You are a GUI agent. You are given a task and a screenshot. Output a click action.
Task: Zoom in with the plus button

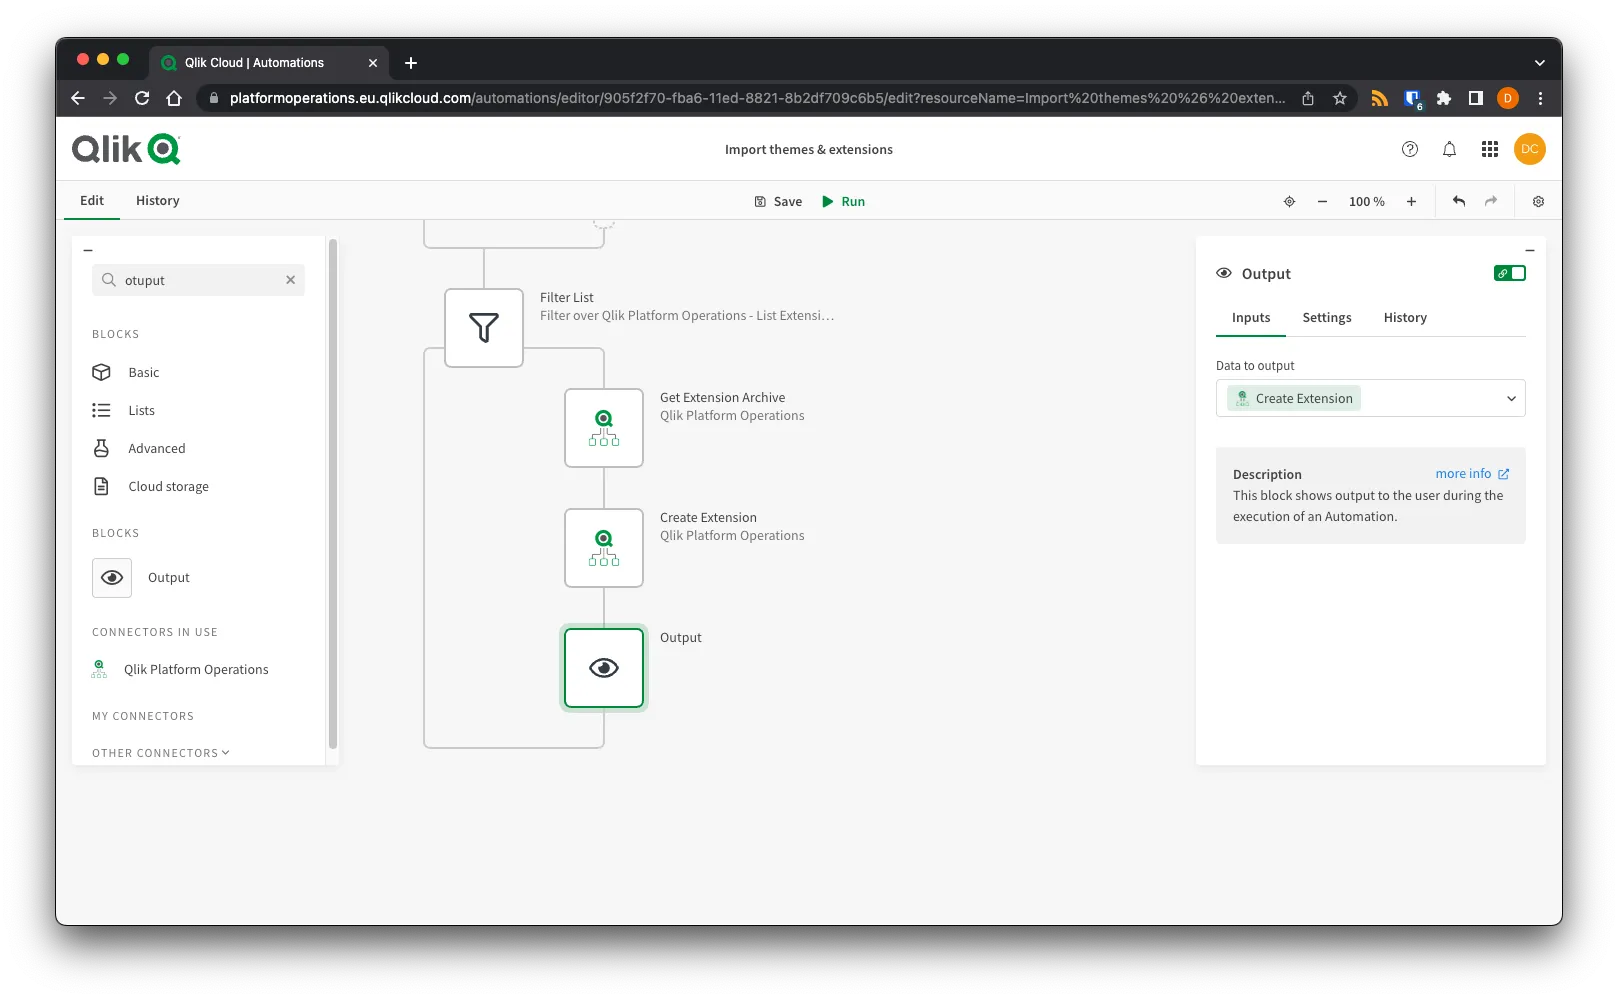pos(1411,201)
